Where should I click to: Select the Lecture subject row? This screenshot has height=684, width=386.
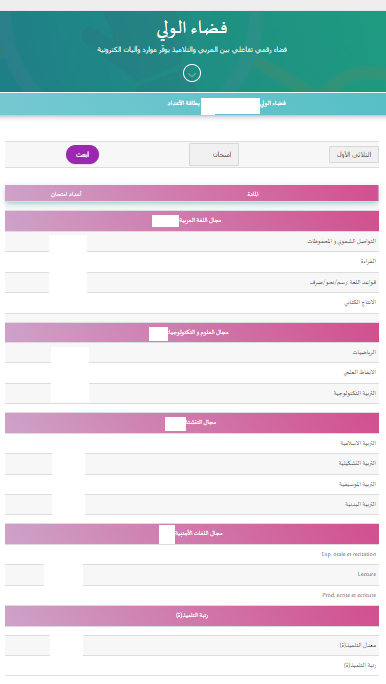pyautogui.click(x=192, y=575)
